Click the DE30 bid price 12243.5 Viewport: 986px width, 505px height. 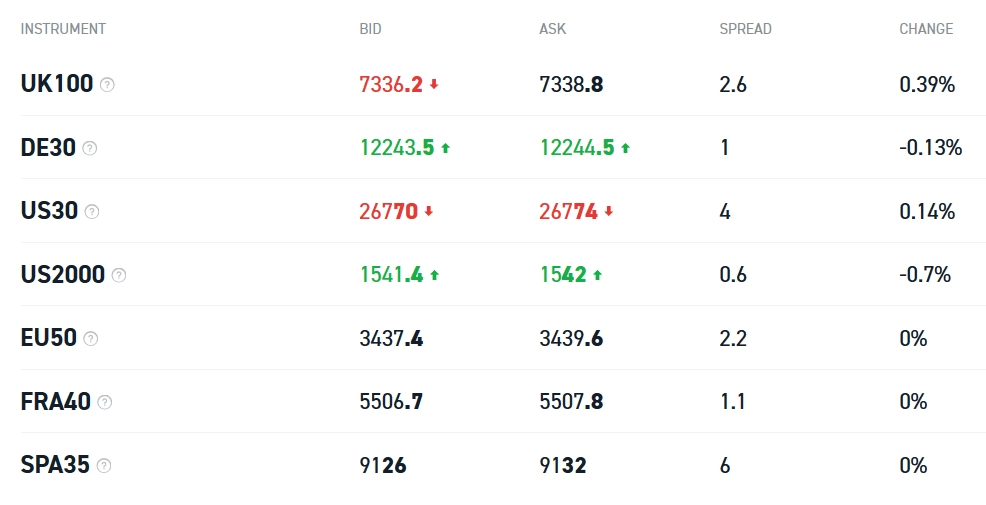coord(397,148)
